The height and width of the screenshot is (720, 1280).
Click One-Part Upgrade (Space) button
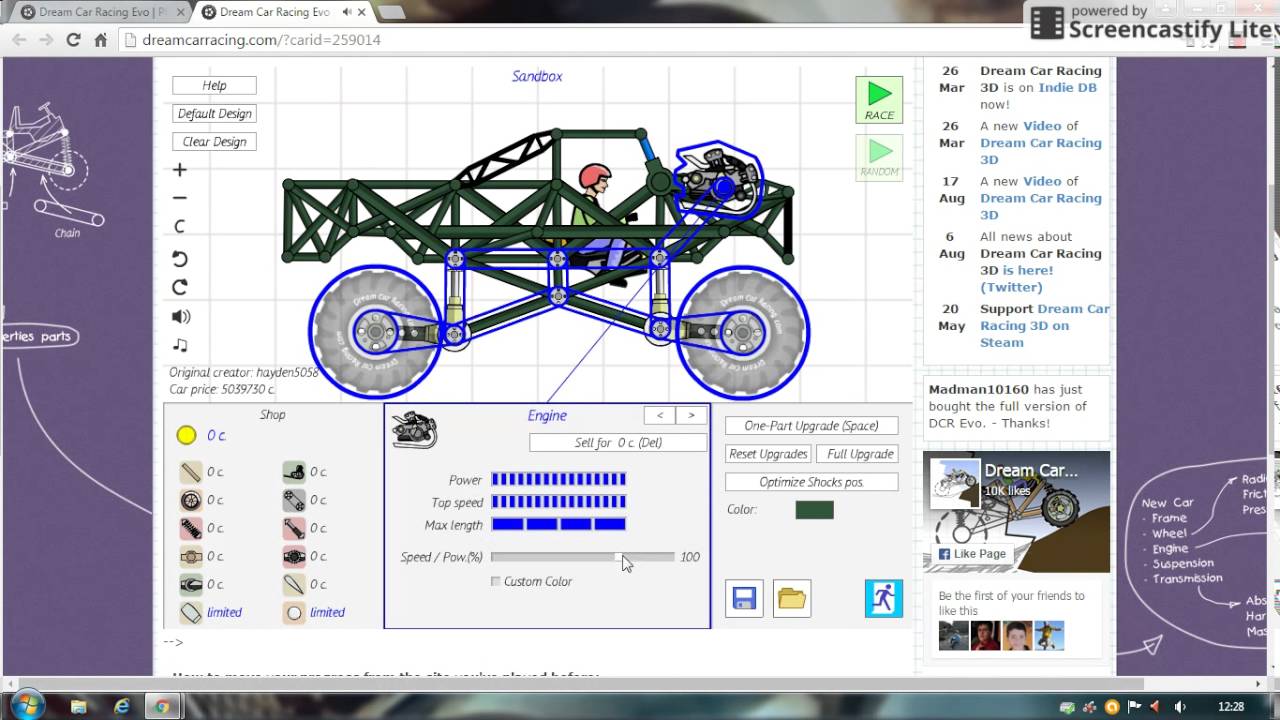pos(812,426)
